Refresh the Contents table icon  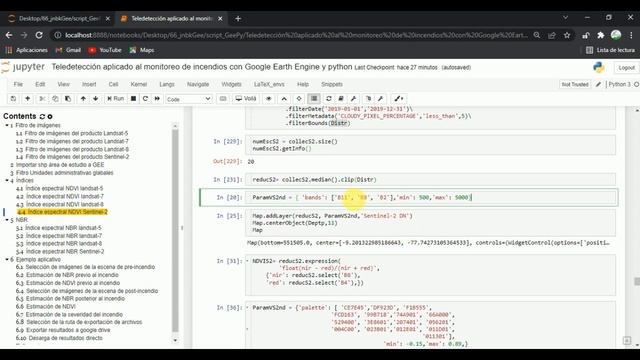point(42,117)
